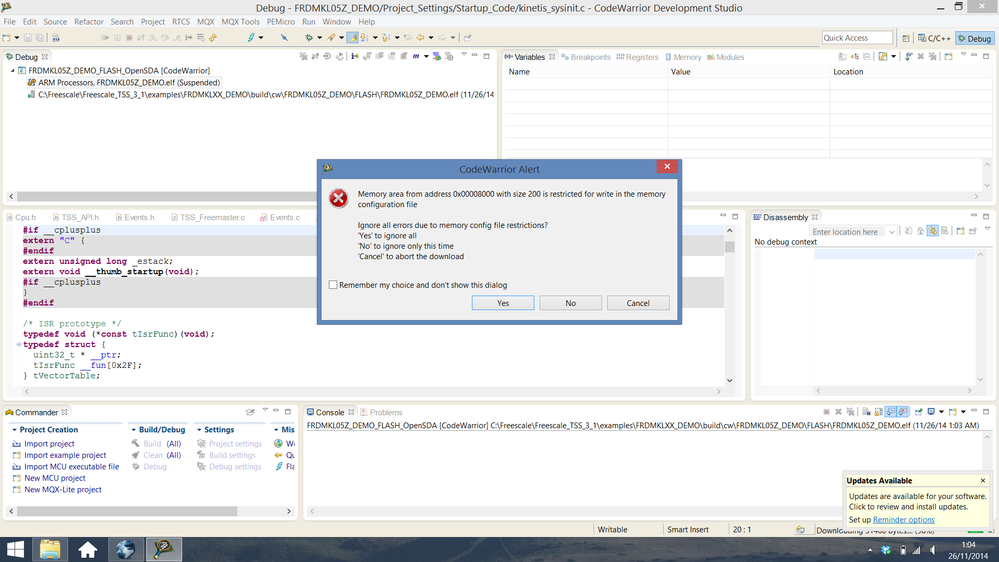Open the Debug view menu triangle
The image size is (999, 562).
pos(464,55)
